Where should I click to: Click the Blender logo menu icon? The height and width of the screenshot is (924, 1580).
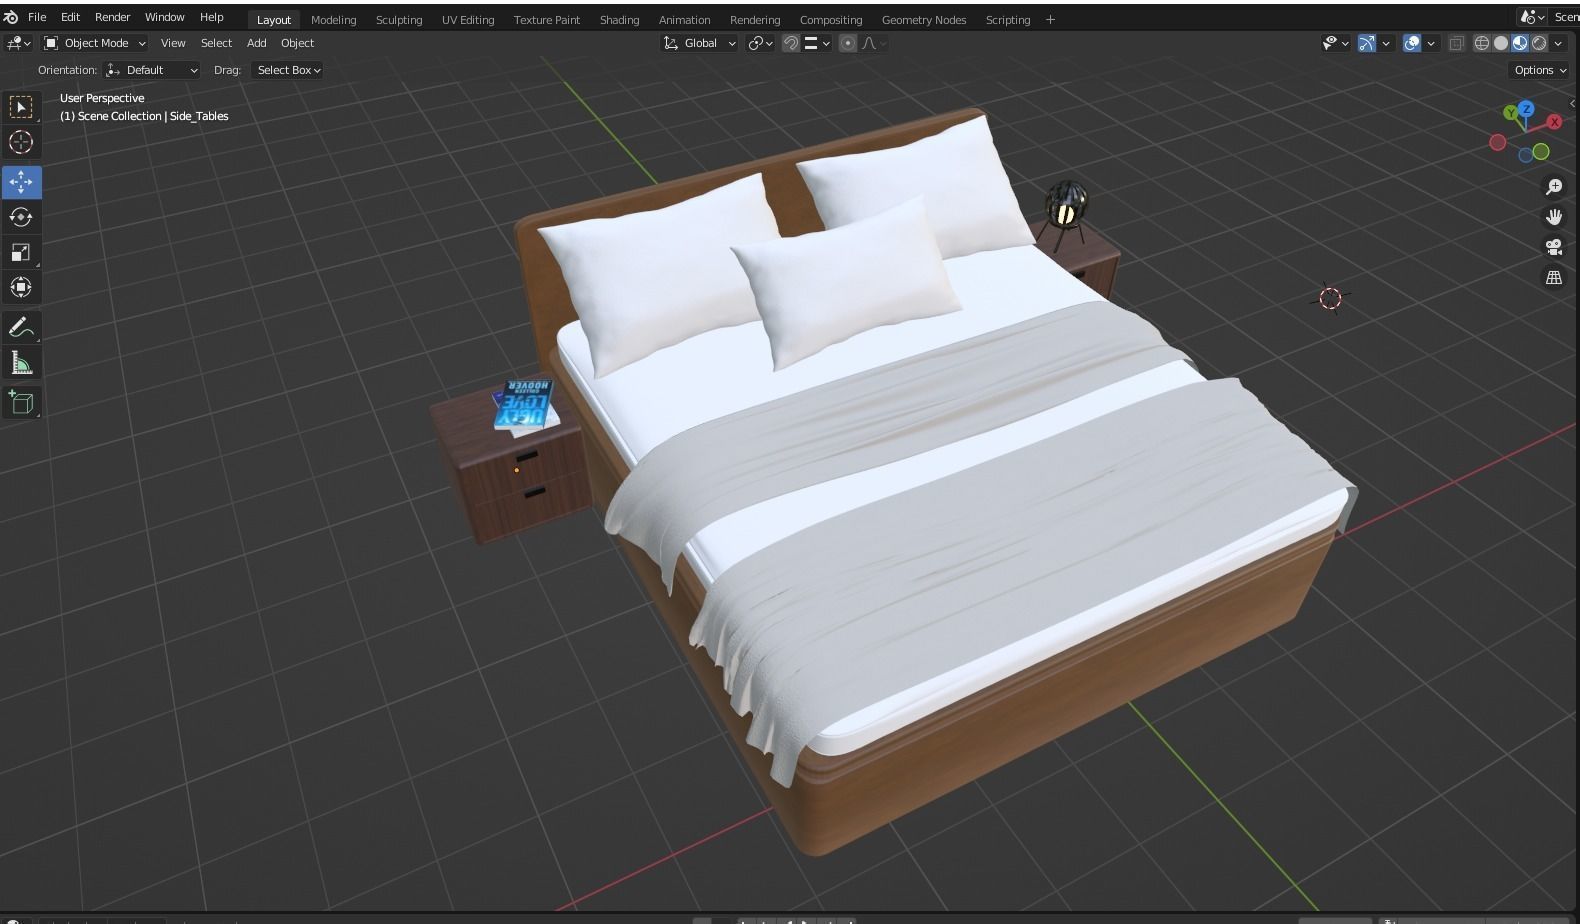pyautogui.click(x=11, y=17)
